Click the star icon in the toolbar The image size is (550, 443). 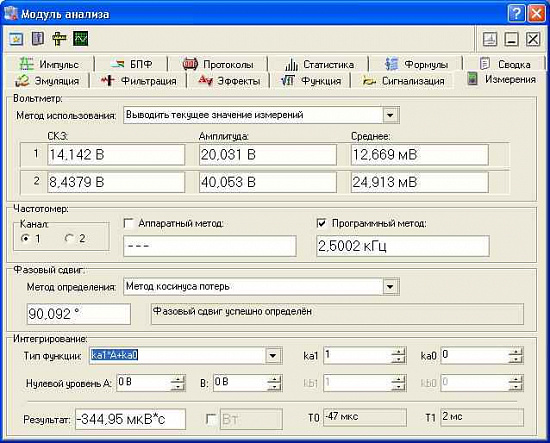coord(16,39)
